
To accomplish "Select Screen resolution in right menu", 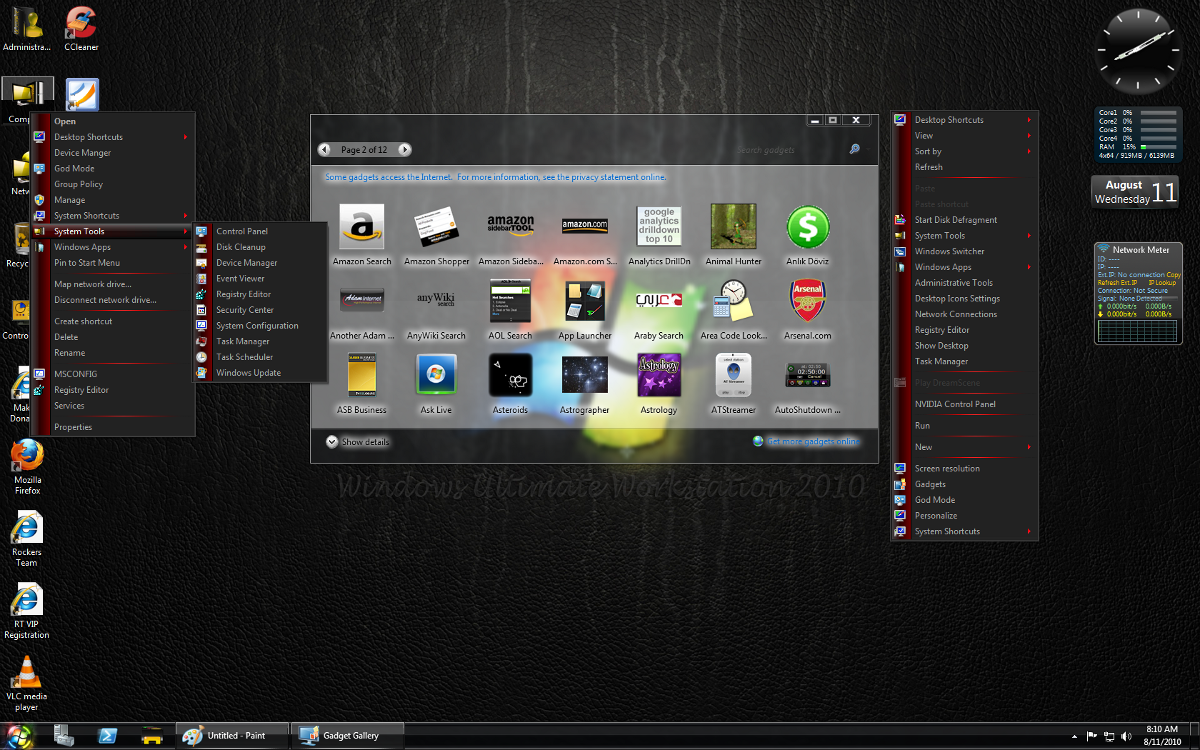I will 965,468.
